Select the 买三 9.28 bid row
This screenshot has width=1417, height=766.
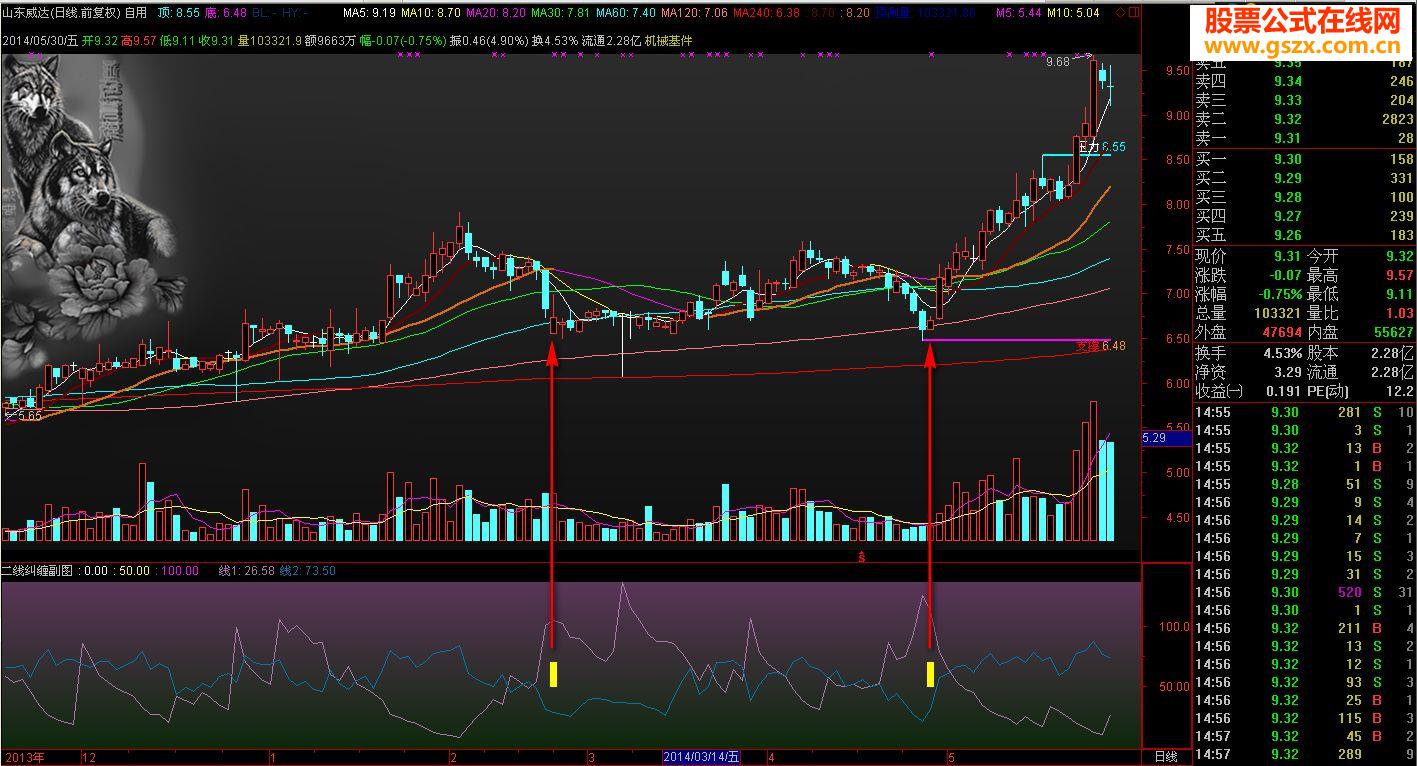click(x=1305, y=197)
